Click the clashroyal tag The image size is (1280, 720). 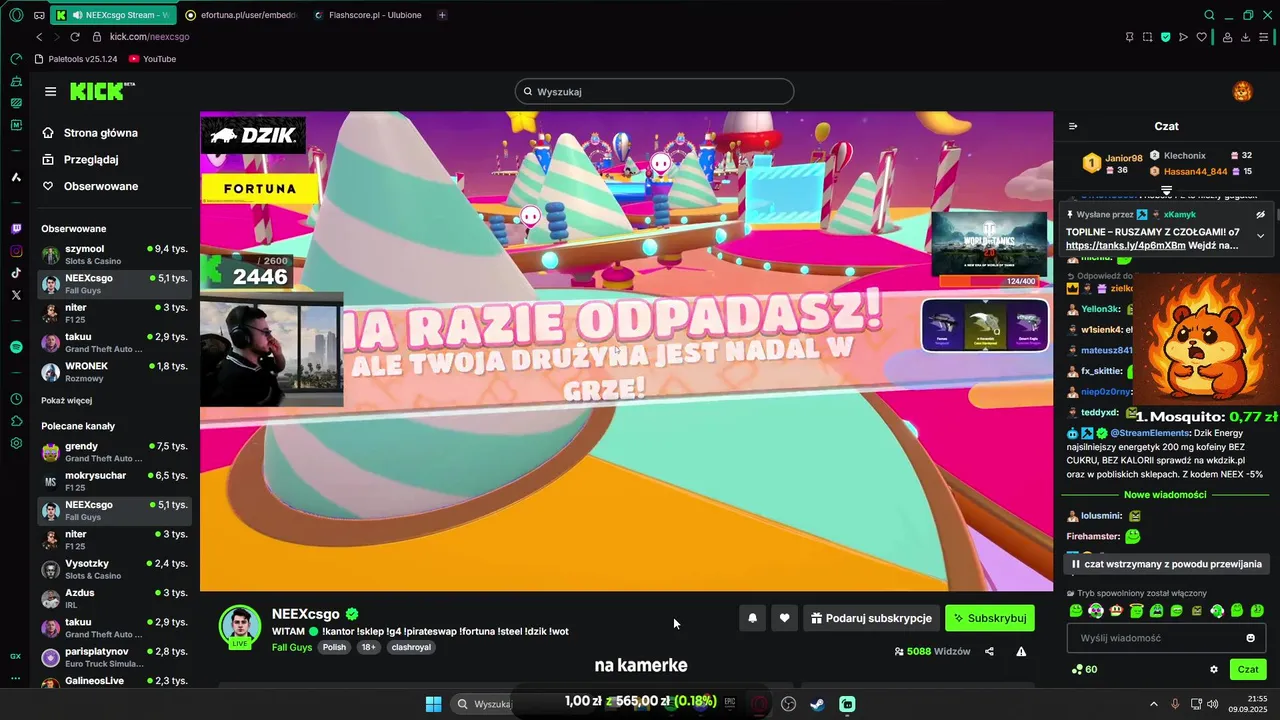click(x=411, y=647)
